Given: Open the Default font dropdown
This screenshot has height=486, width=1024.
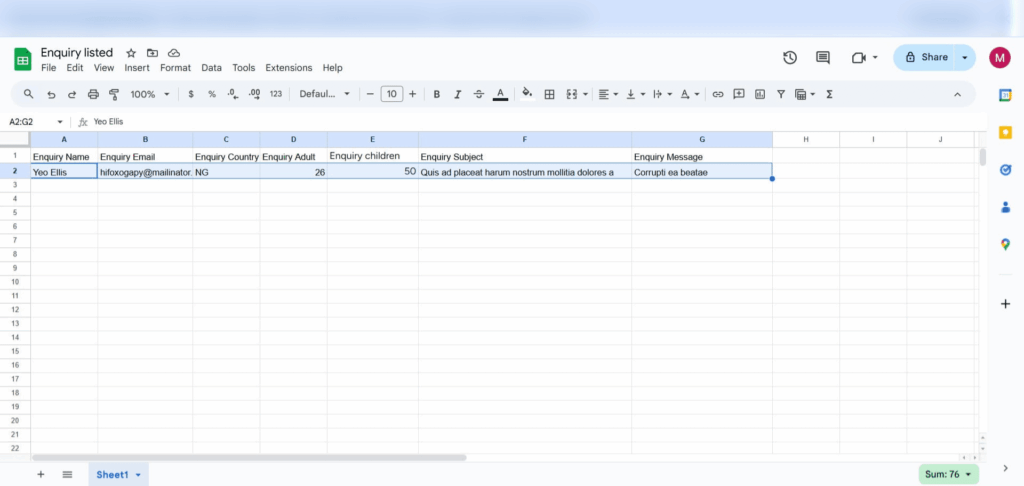Looking at the screenshot, I should tap(325, 94).
